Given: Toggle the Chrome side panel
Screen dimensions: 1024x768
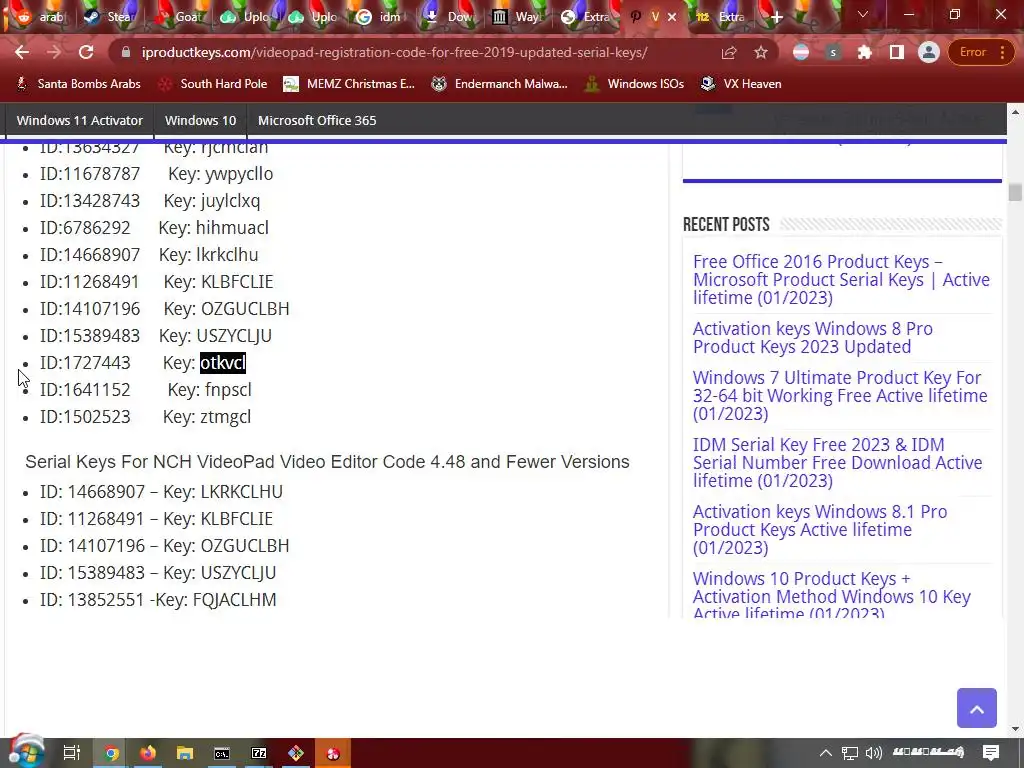Looking at the screenshot, I should (897, 52).
